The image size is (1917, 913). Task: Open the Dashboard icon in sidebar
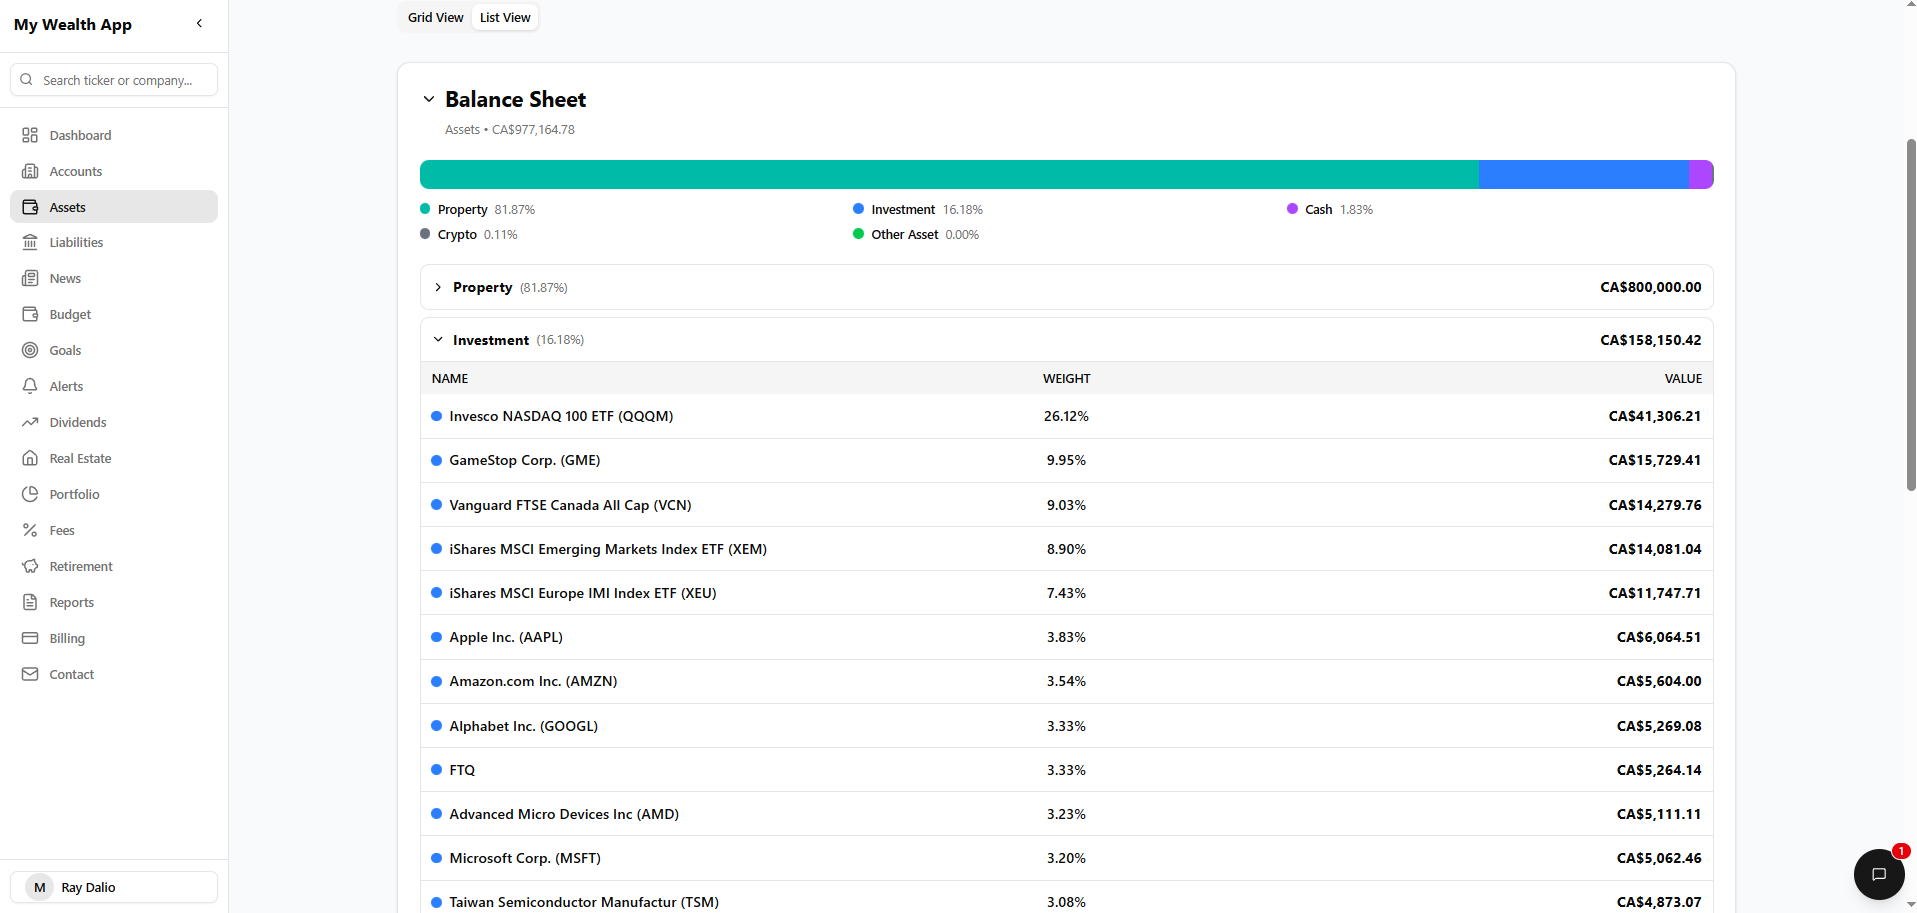pyautogui.click(x=30, y=135)
